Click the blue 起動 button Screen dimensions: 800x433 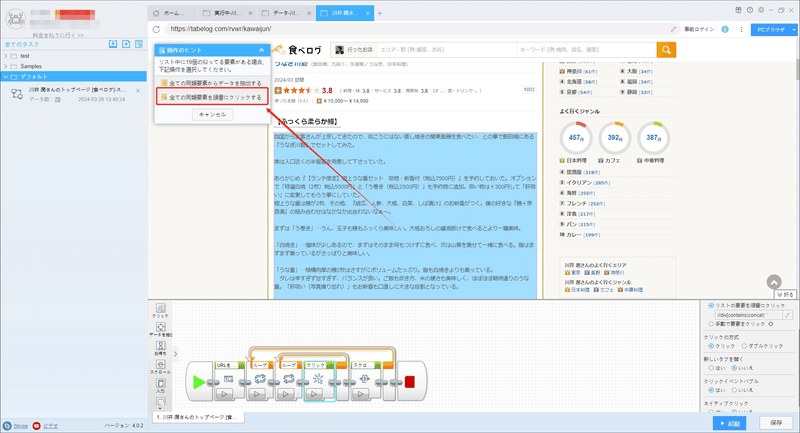click(x=730, y=423)
